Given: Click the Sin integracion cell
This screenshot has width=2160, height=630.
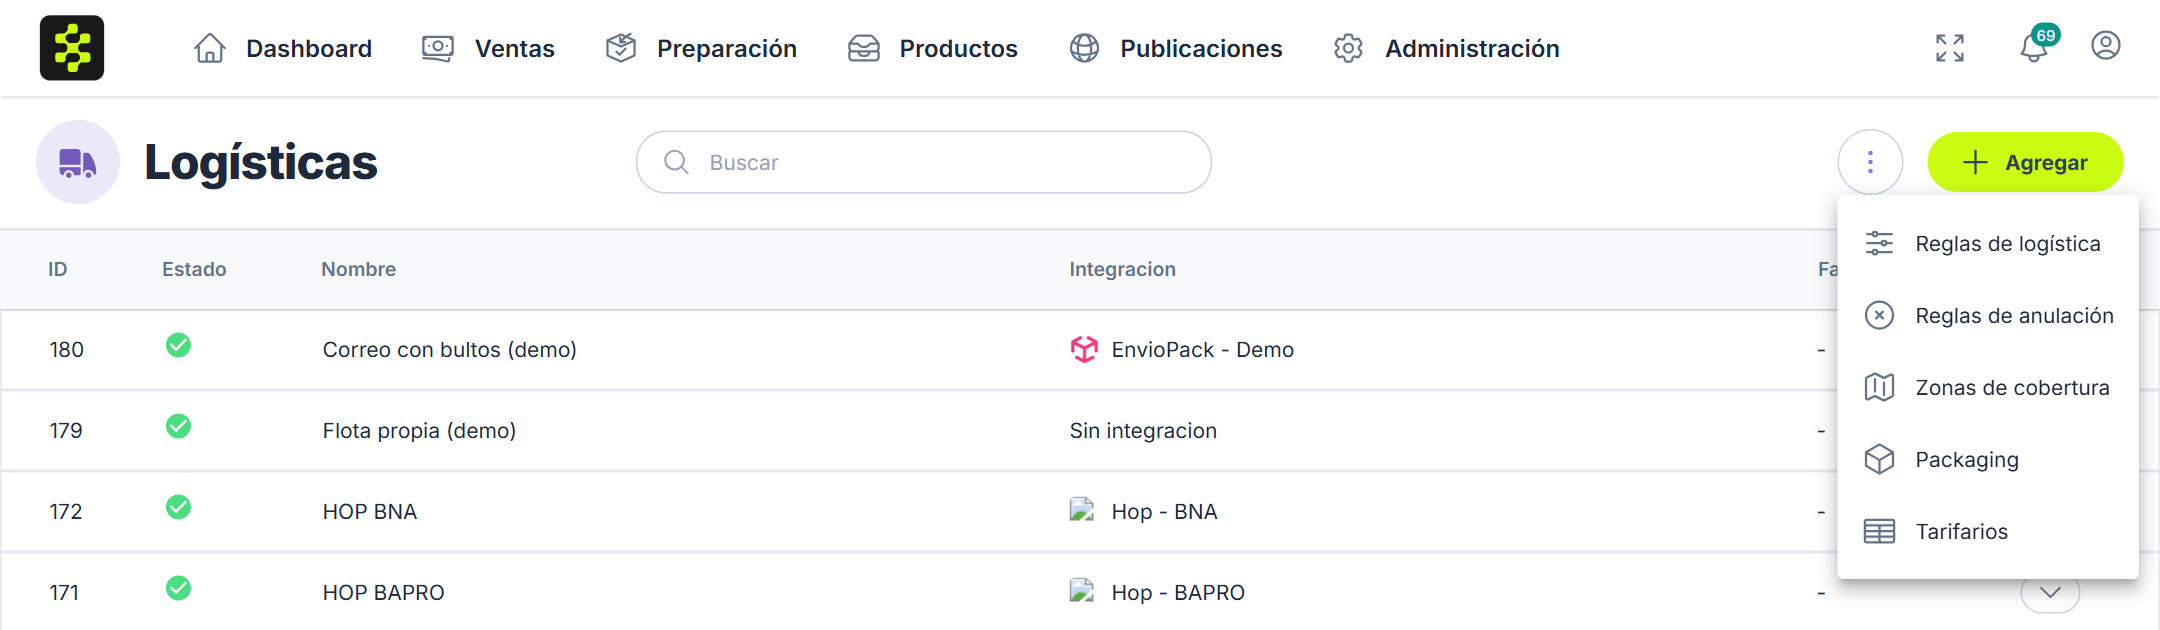Looking at the screenshot, I should tap(1143, 430).
